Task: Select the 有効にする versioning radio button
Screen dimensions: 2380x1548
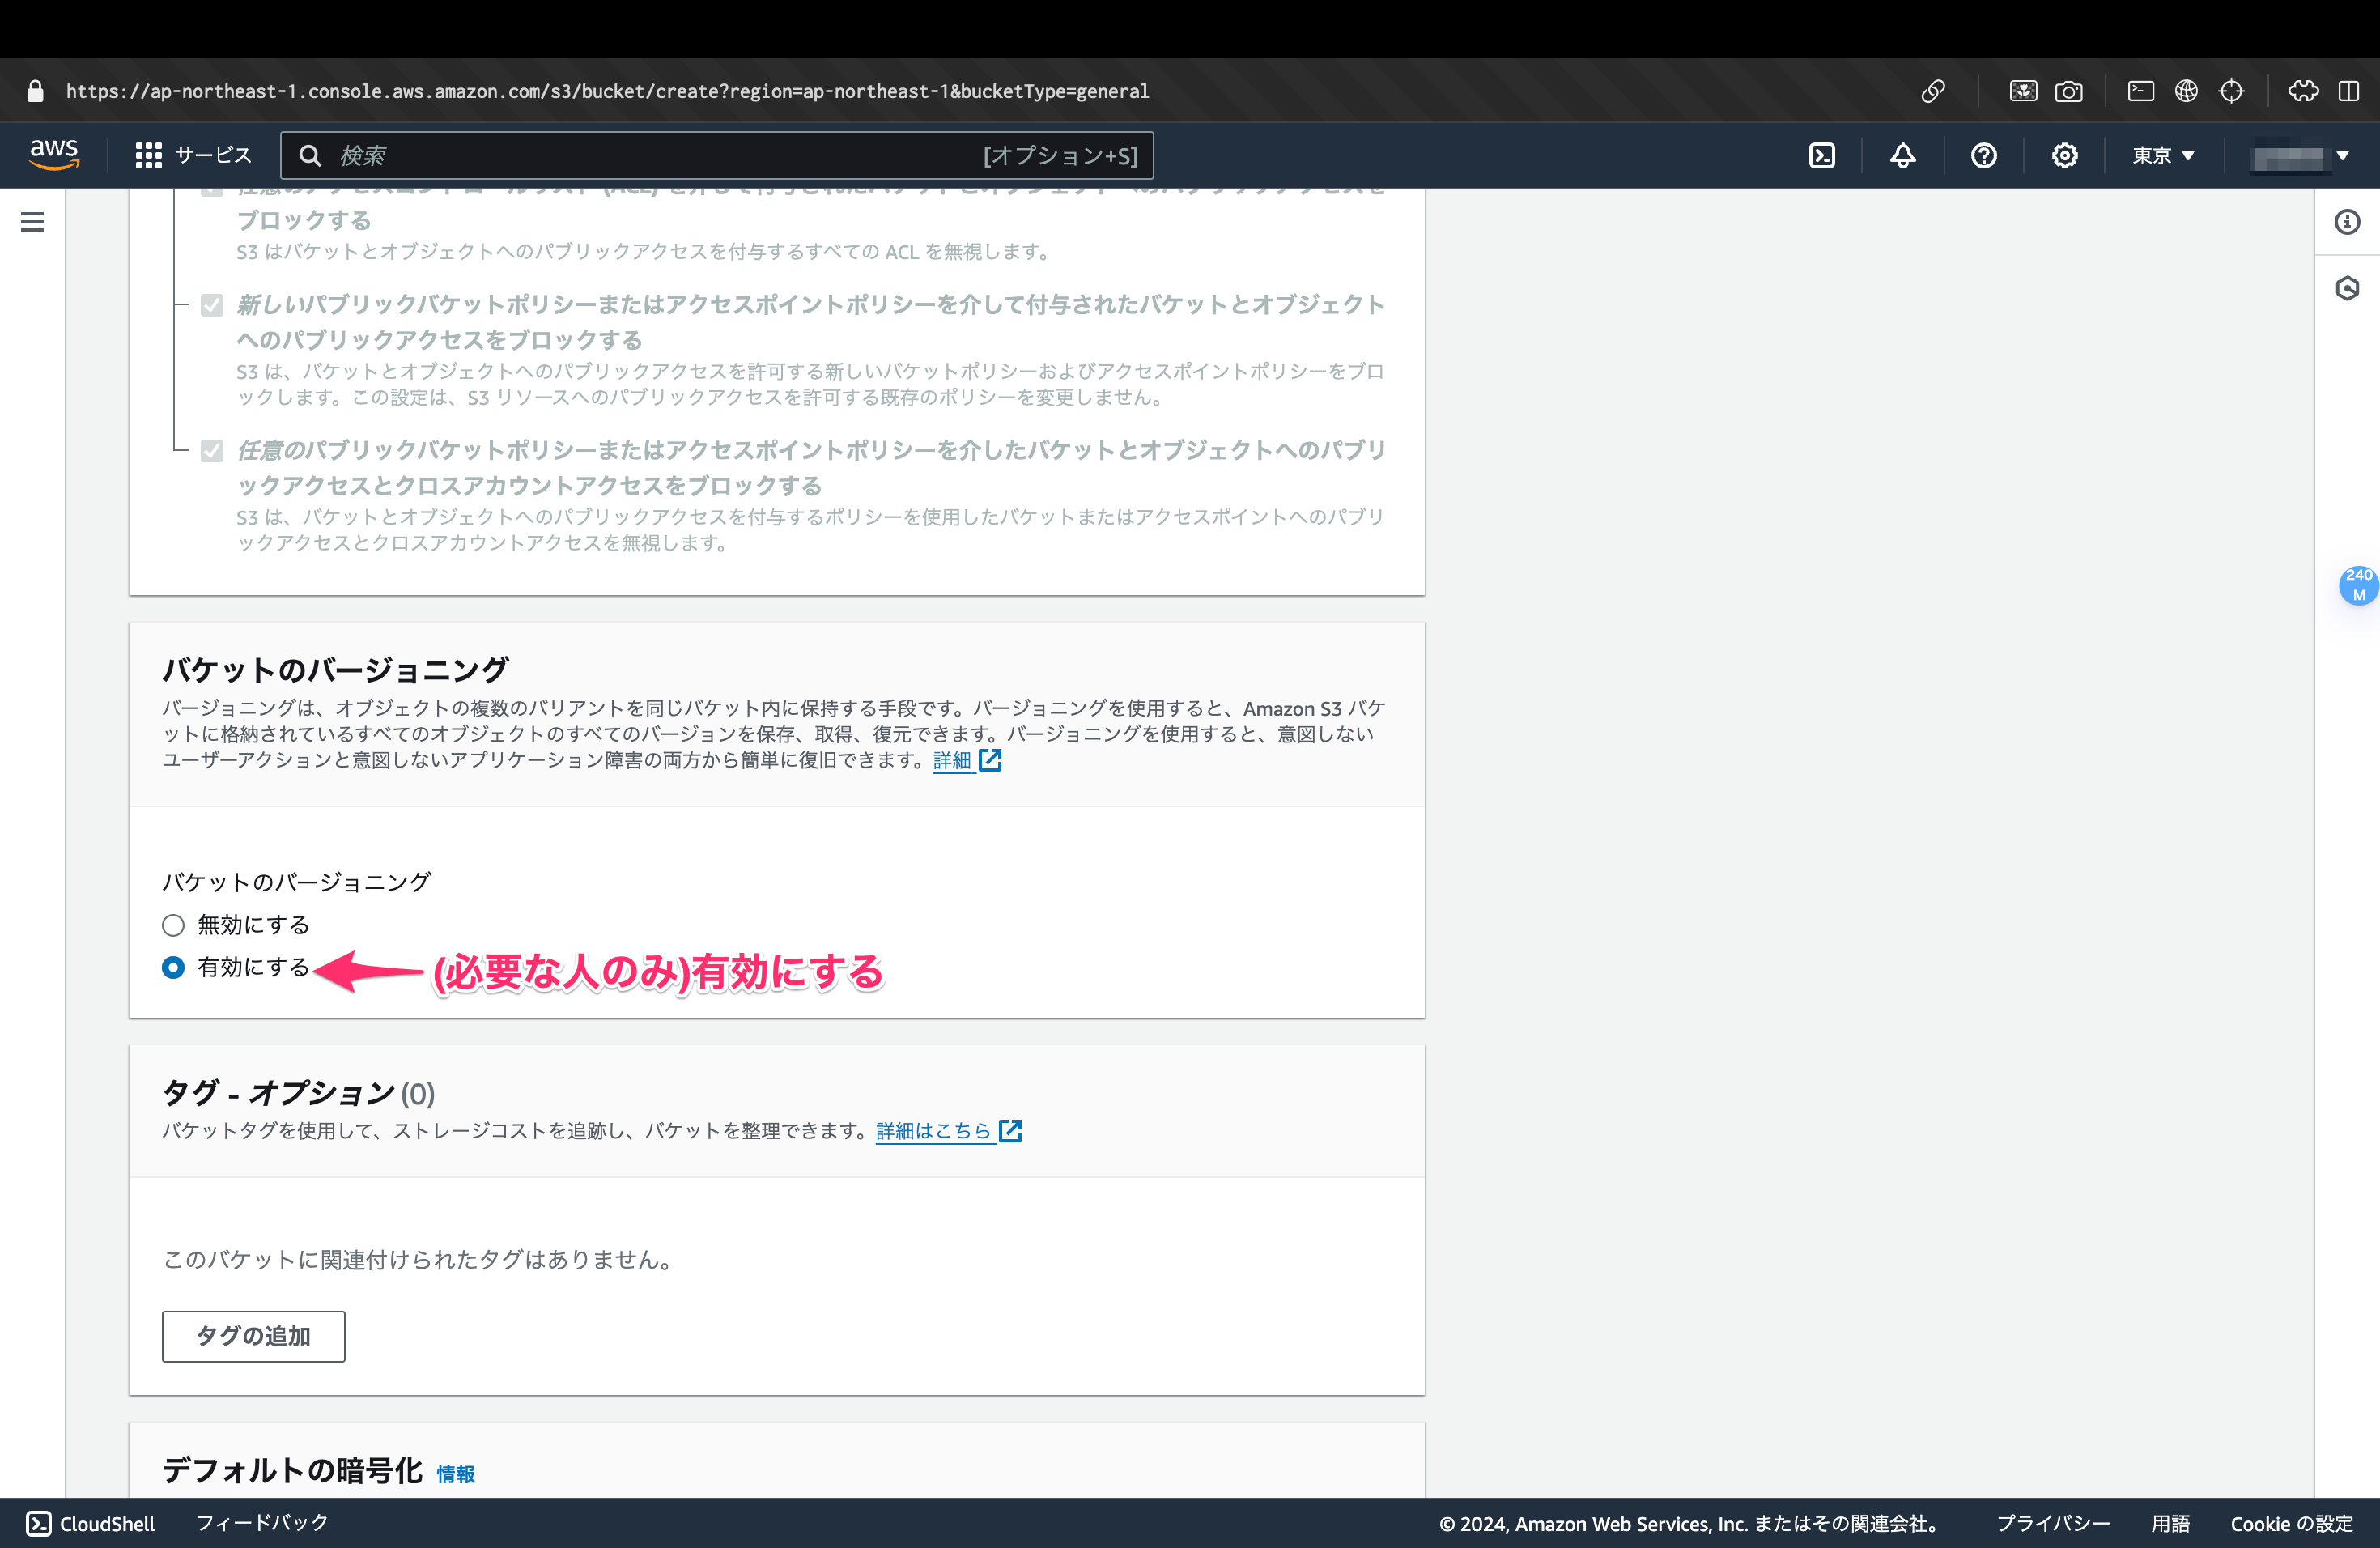Action: (x=173, y=967)
